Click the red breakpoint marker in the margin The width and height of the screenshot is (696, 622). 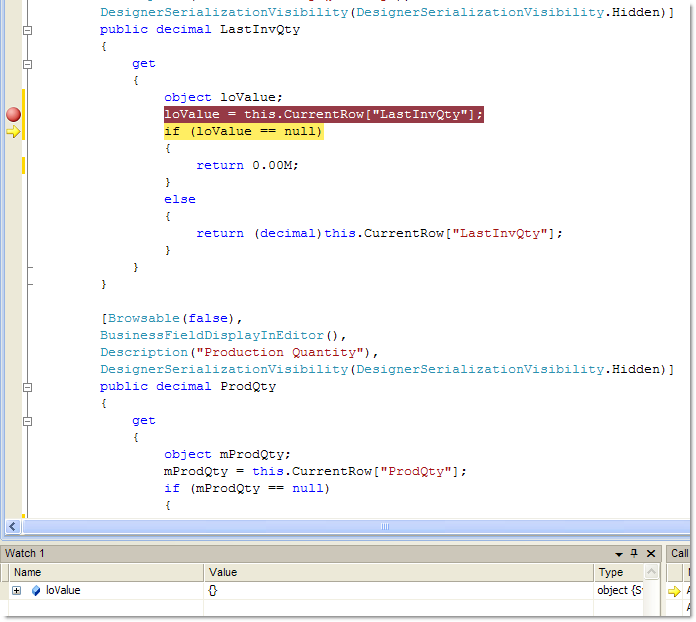pyautogui.click(x=13, y=115)
